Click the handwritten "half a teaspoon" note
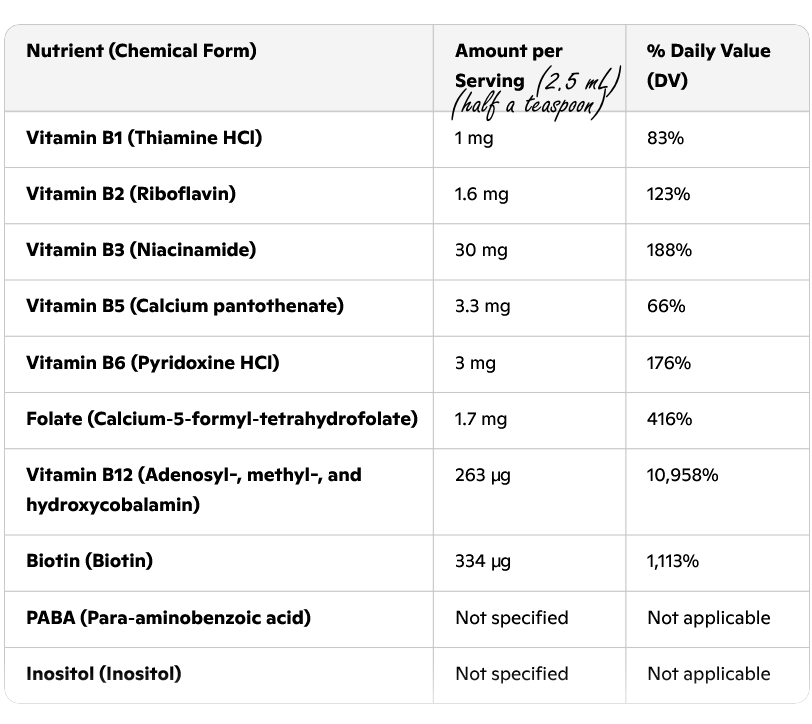Screen dimensions: 812x724 pyautogui.click(x=530, y=103)
